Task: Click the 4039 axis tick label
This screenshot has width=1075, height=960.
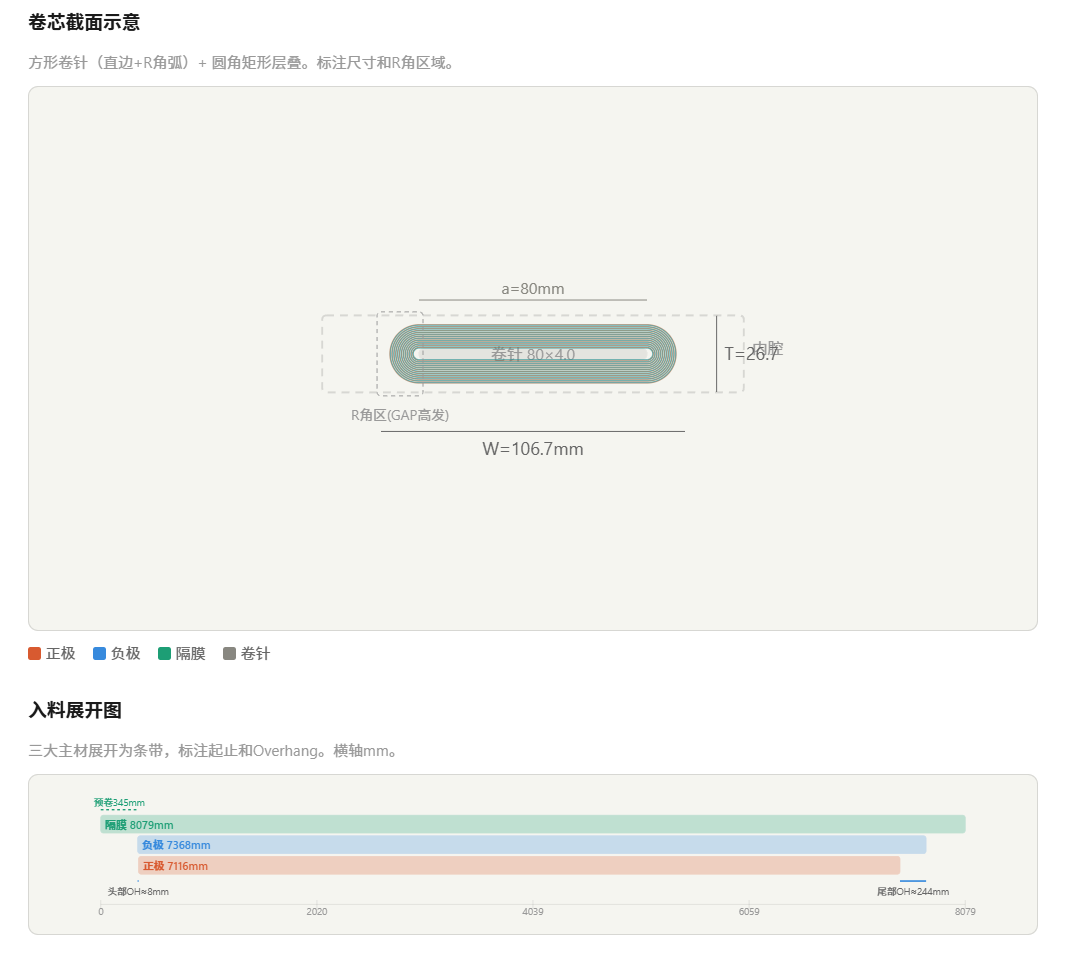Action: tap(533, 911)
